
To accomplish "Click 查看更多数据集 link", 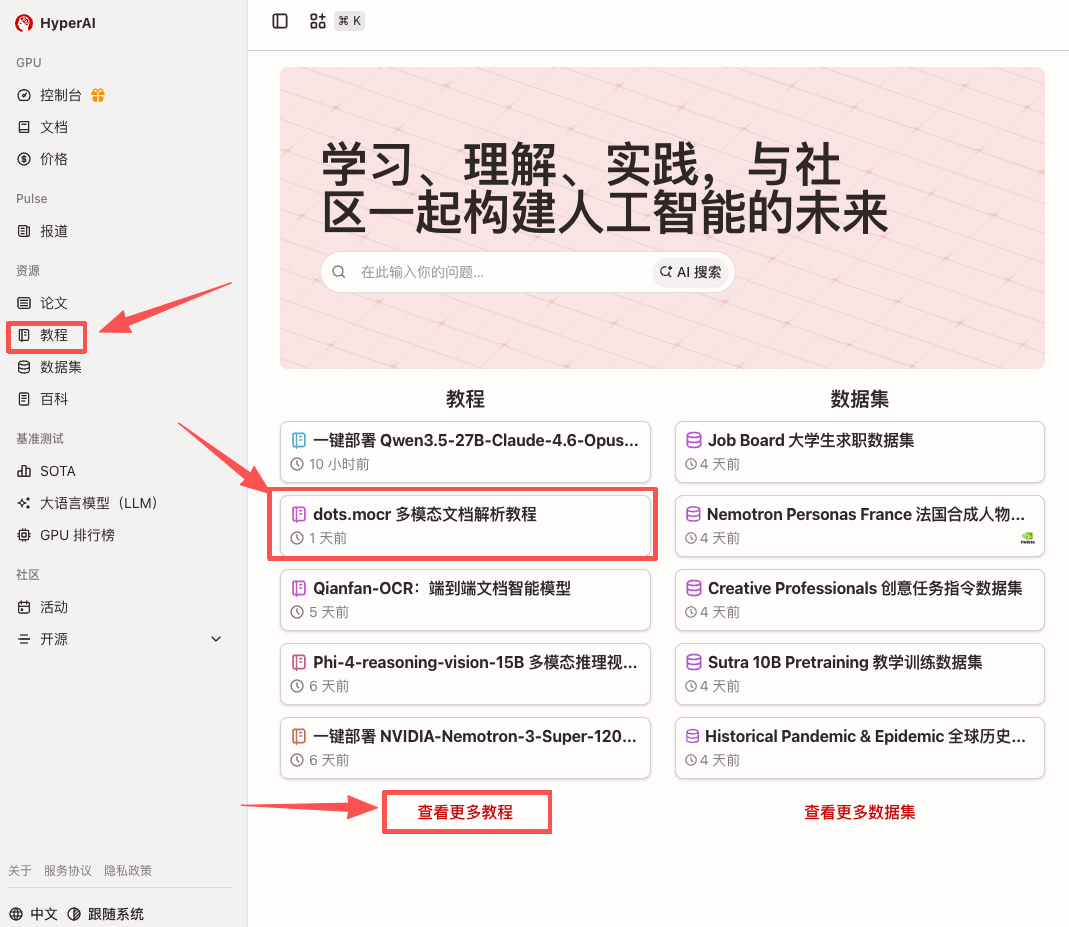I will (x=859, y=813).
